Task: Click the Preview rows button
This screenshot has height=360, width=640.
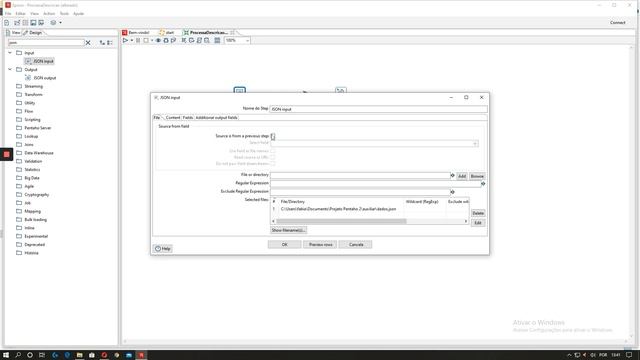Action: pyautogui.click(x=320, y=244)
